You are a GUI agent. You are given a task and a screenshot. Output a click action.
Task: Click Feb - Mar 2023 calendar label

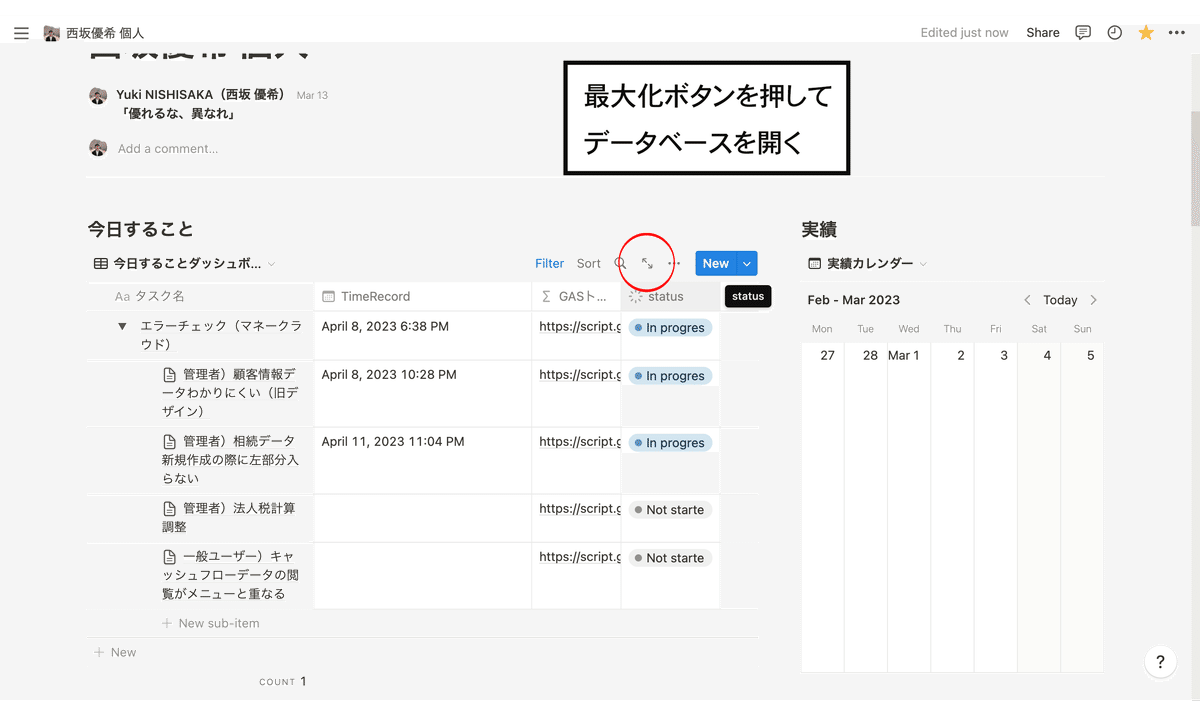[854, 300]
